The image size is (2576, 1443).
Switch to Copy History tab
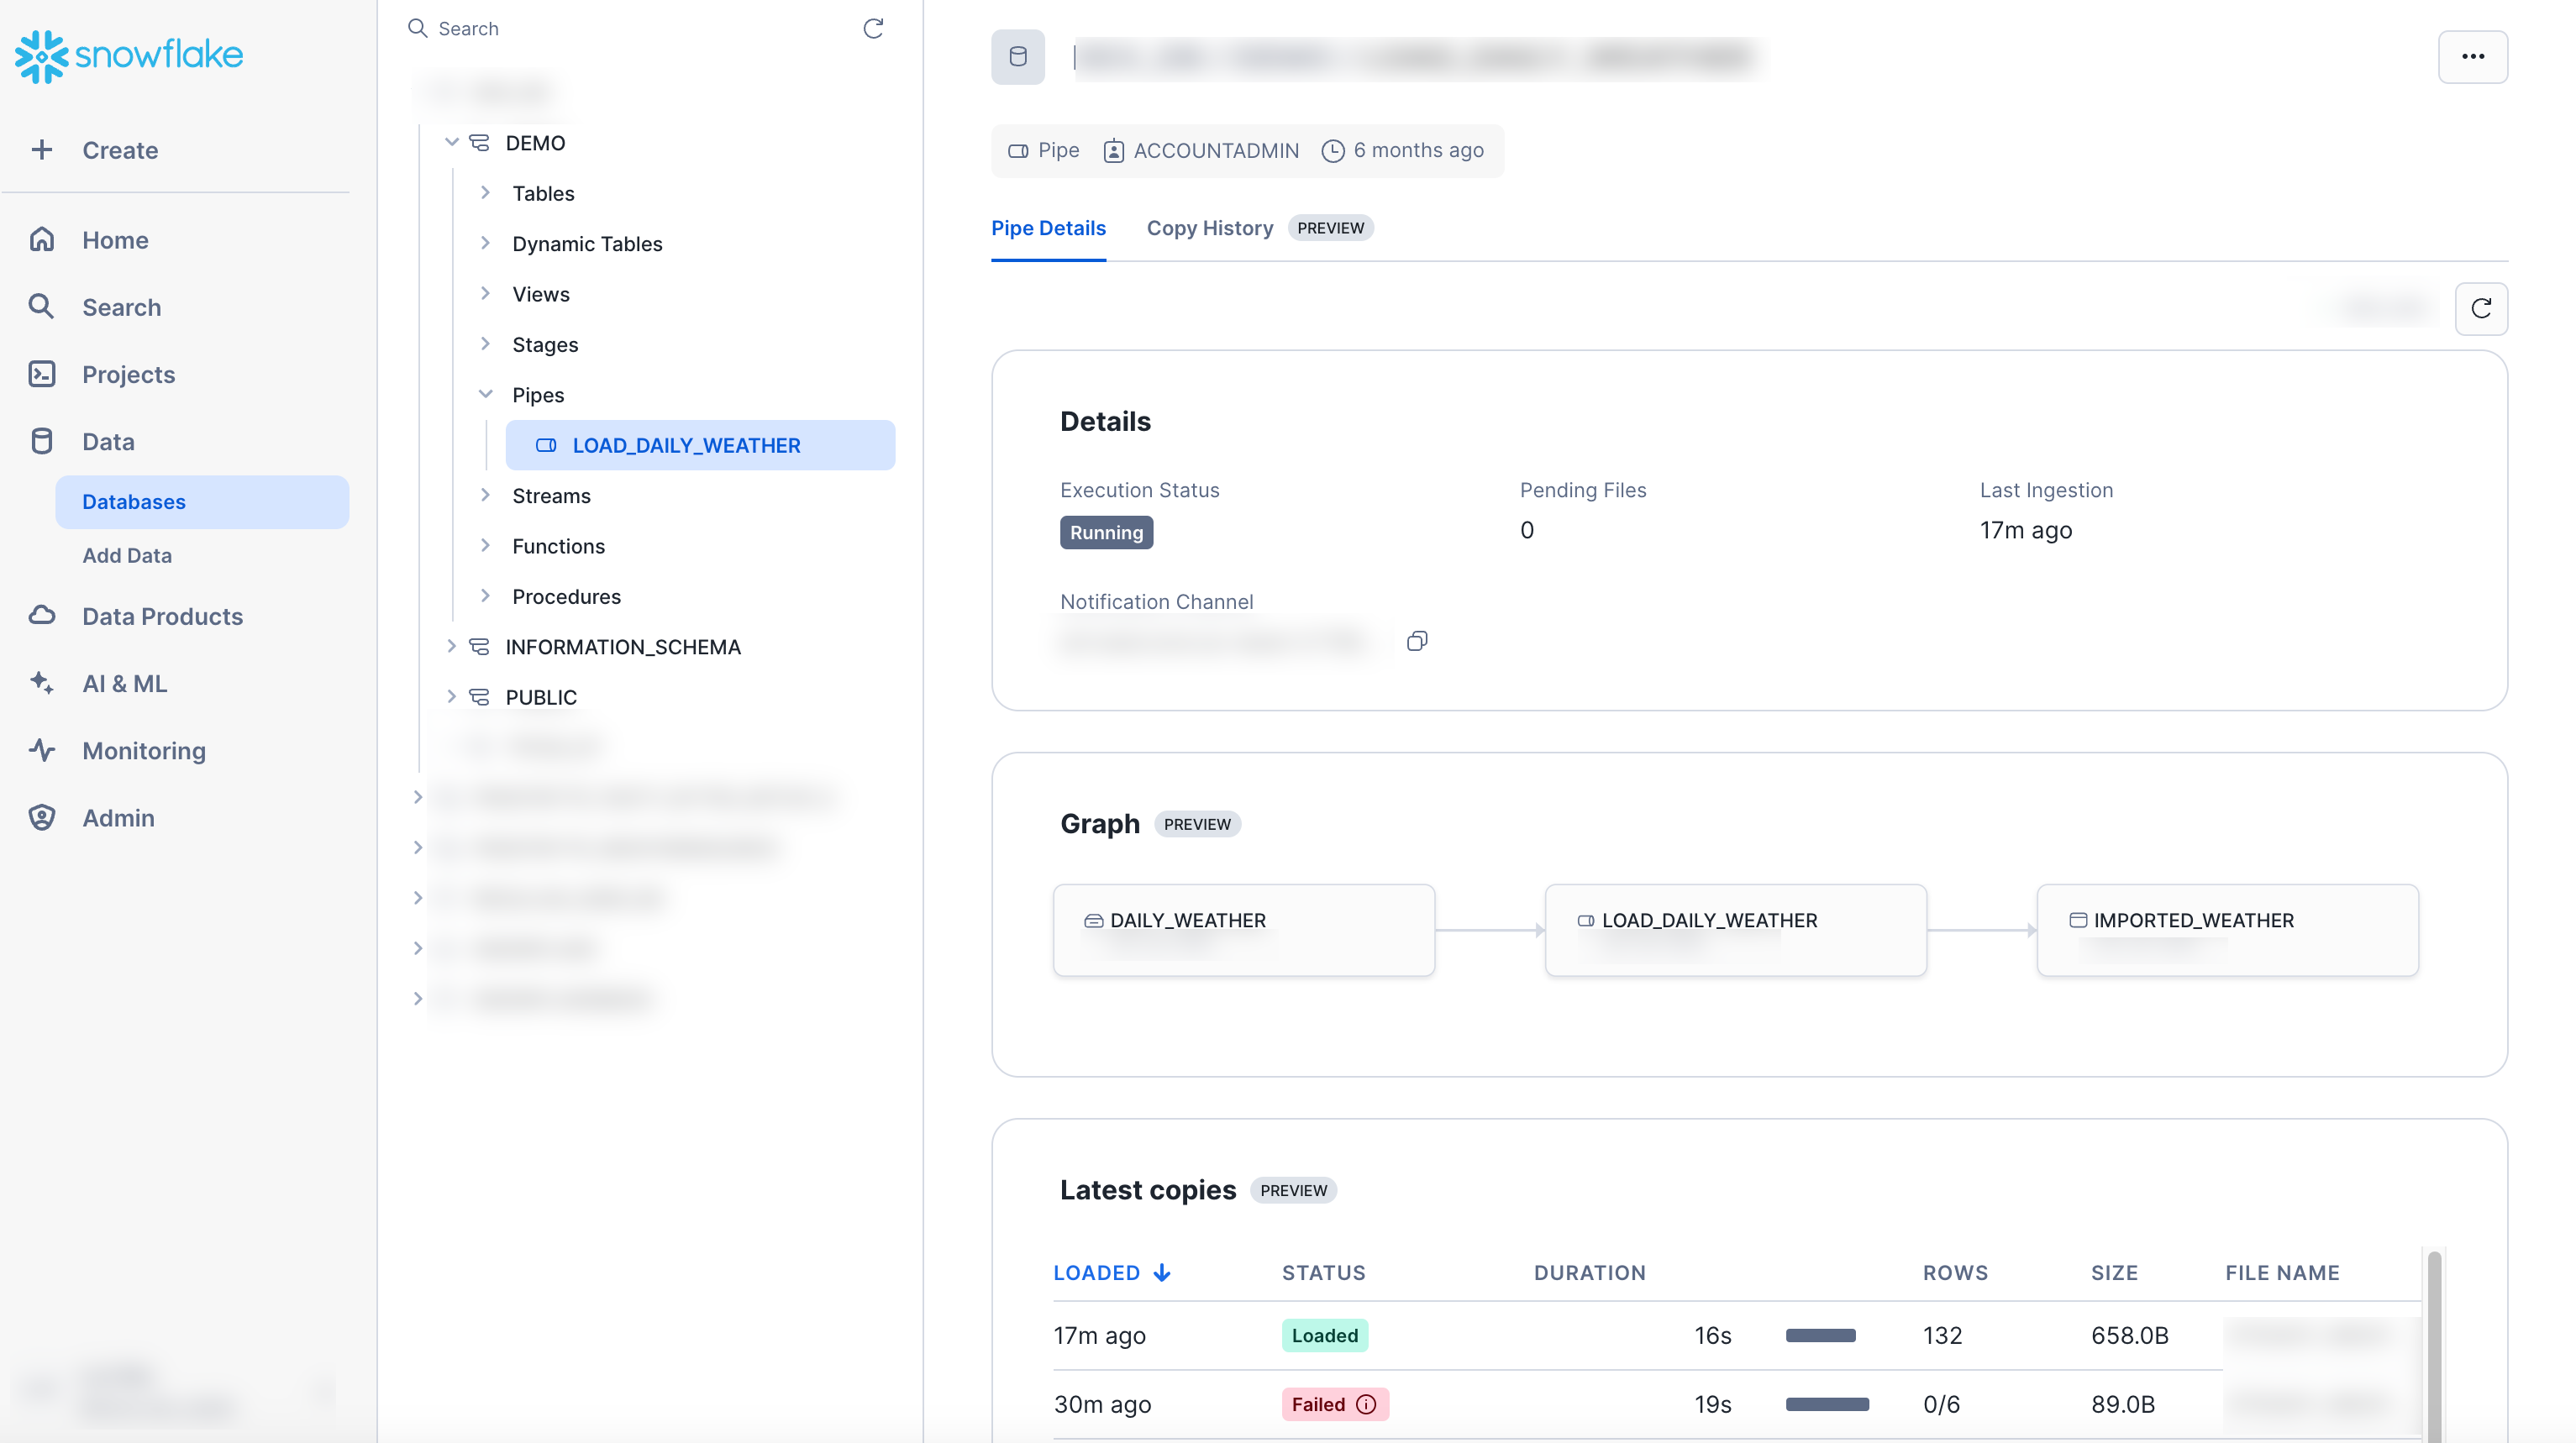[1210, 228]
